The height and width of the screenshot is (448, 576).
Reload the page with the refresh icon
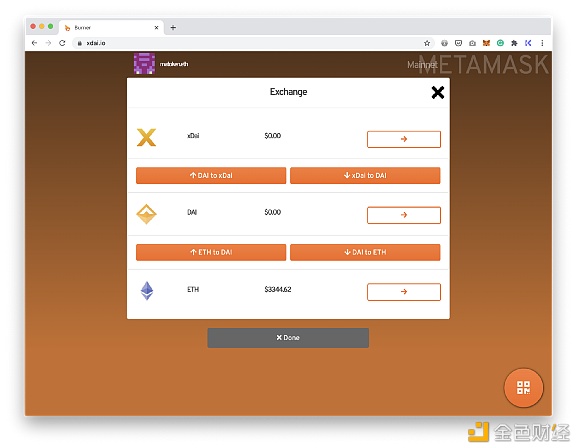tap(62, 43)
